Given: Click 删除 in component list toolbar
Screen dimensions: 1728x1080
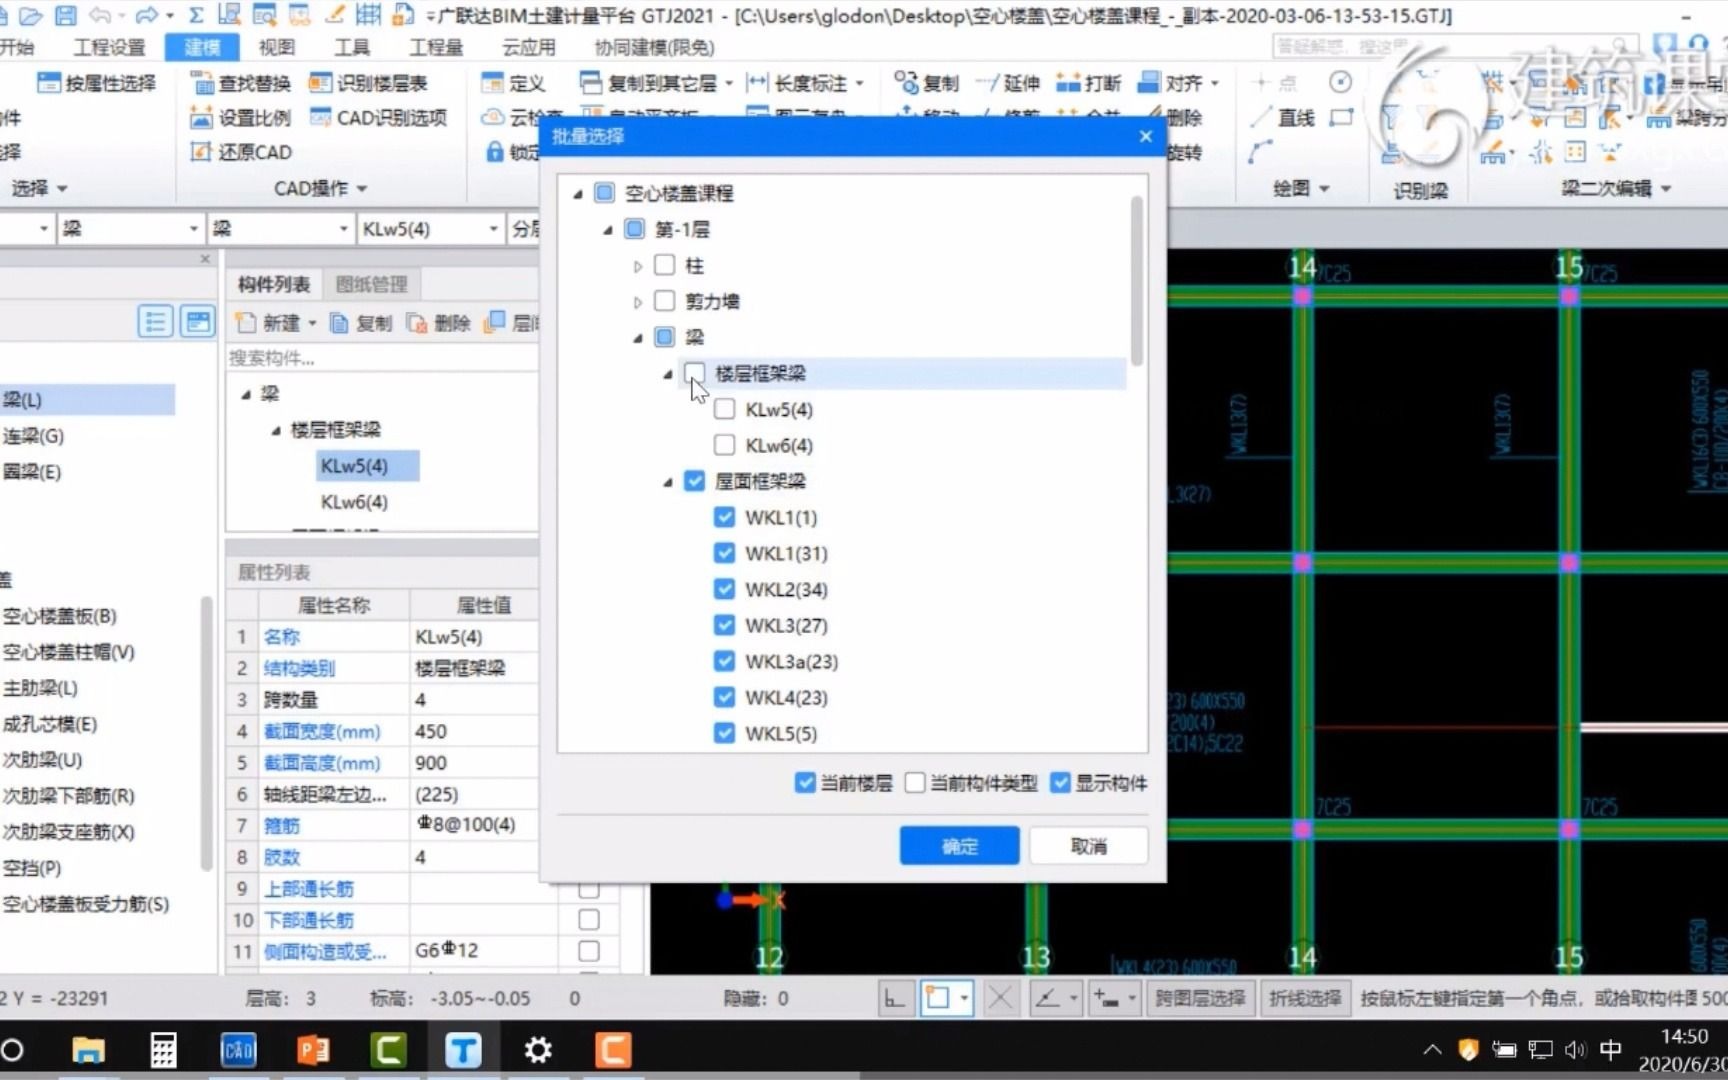Looking at the screenshot, I should coord(438,322).
